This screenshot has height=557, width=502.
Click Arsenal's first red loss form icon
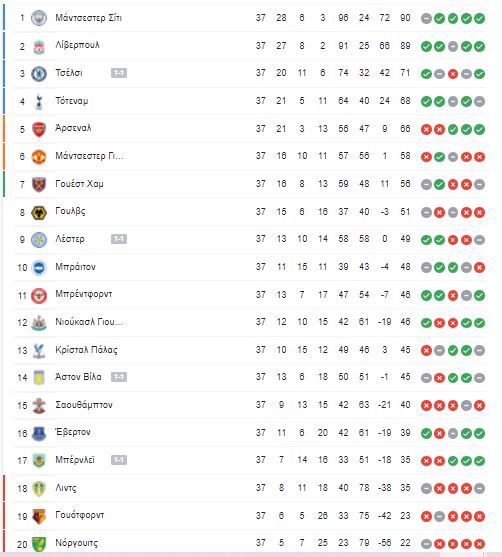pyautogui.click(x=426, y=130)
